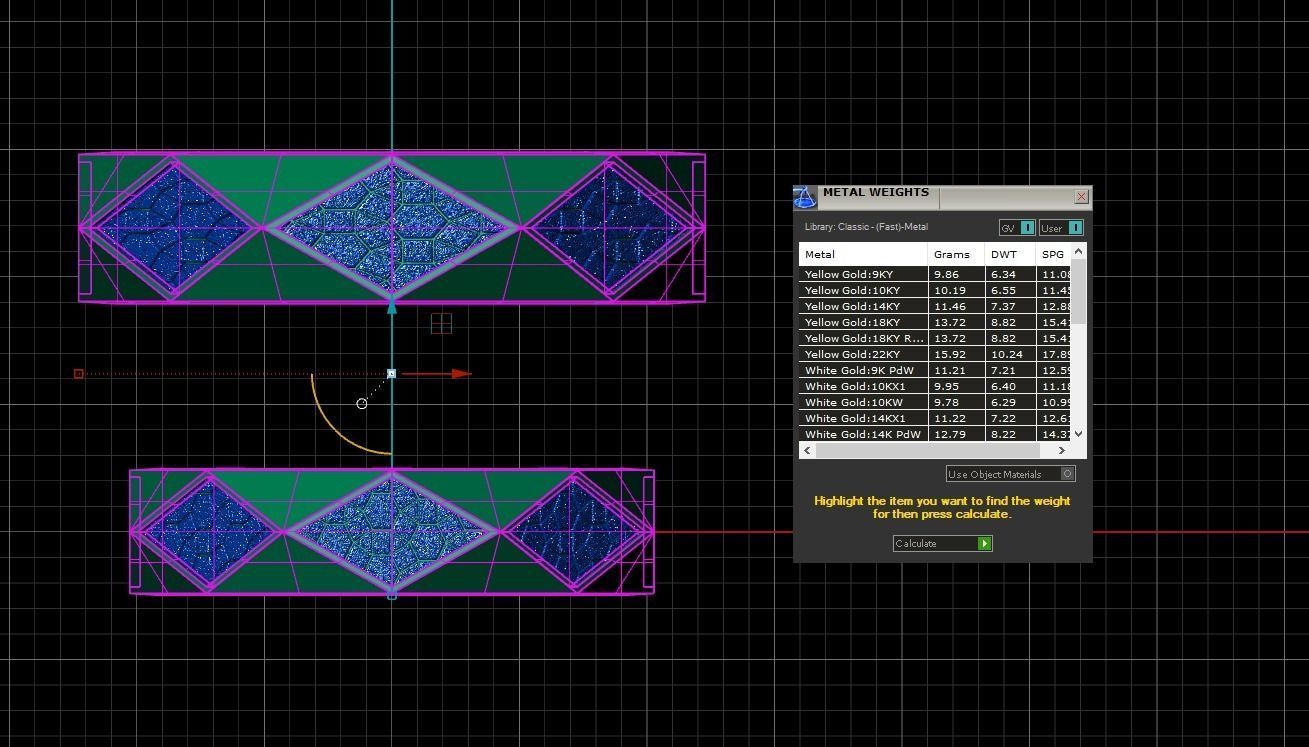The image size is (1309, 747).
Task: Click the DWT column header
Action: click(x=1010, y=254)
